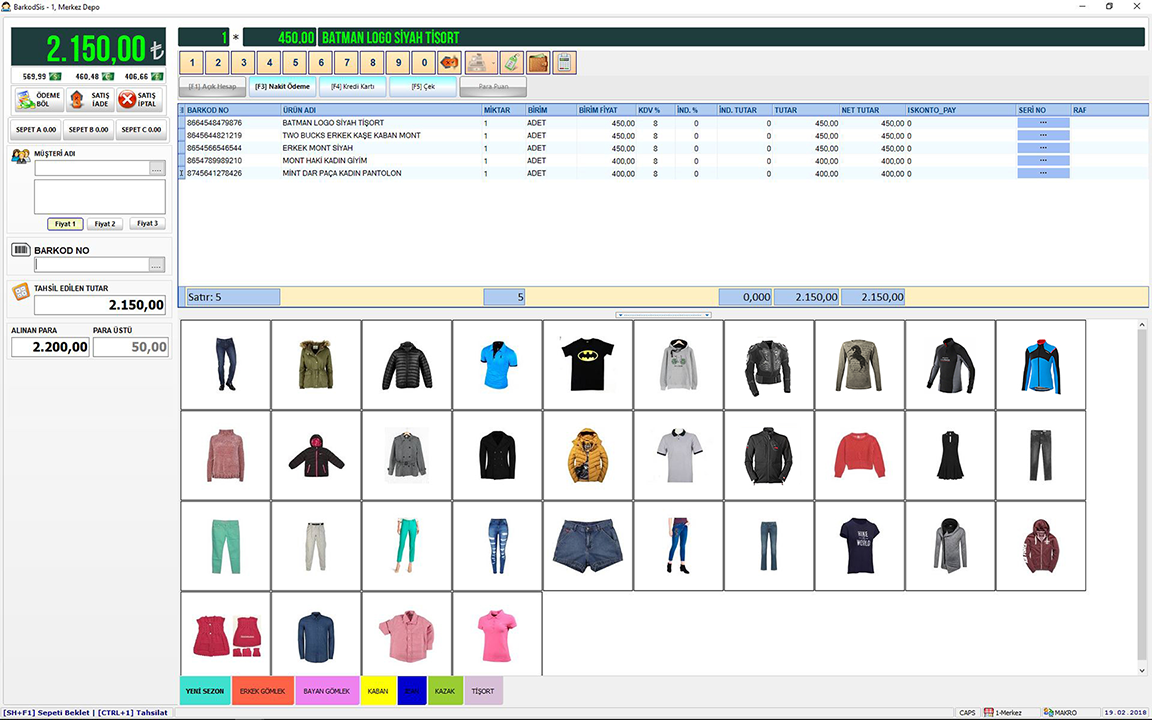Open the calculator icon in toolbar
This screenshot has width=1152, height=720.
[x=564, y=63]
